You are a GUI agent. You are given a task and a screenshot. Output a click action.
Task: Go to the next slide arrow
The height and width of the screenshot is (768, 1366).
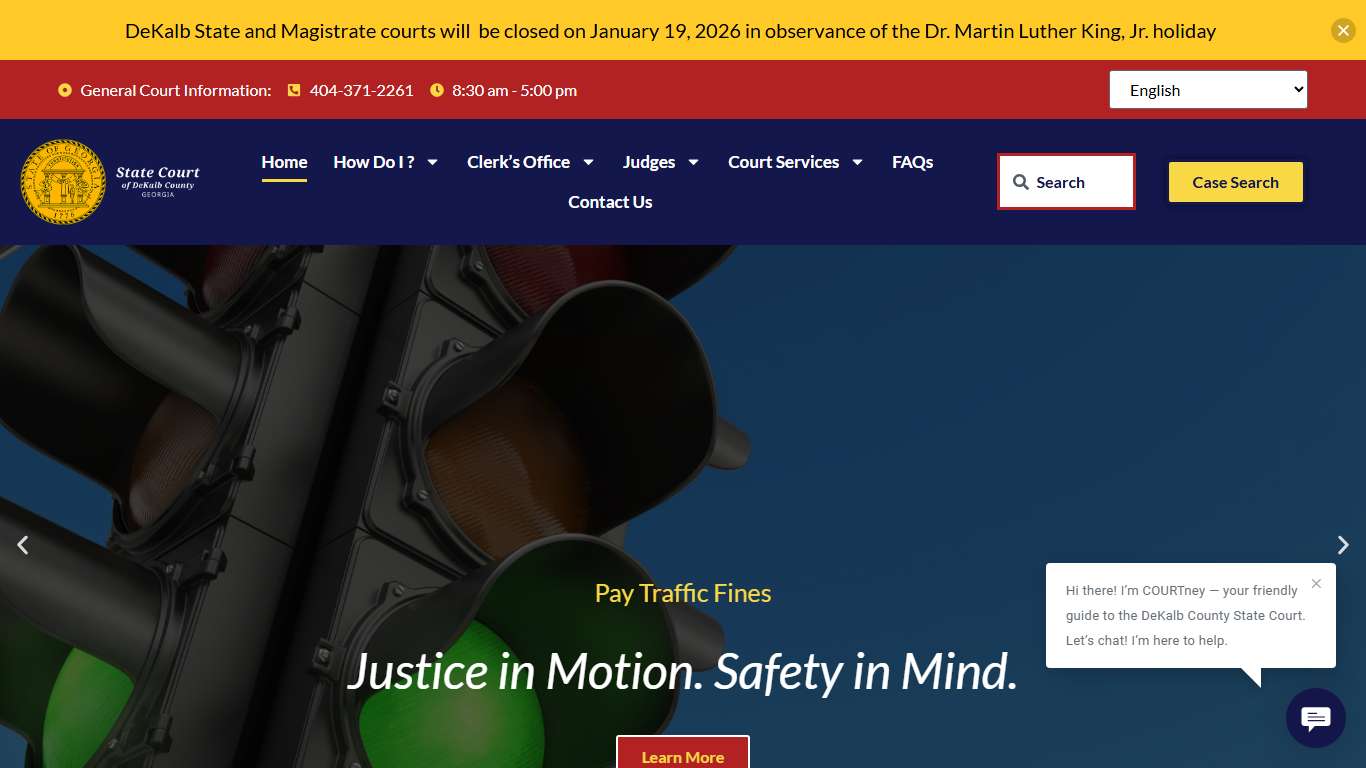pyautogui.click(x=1343, y=545)
